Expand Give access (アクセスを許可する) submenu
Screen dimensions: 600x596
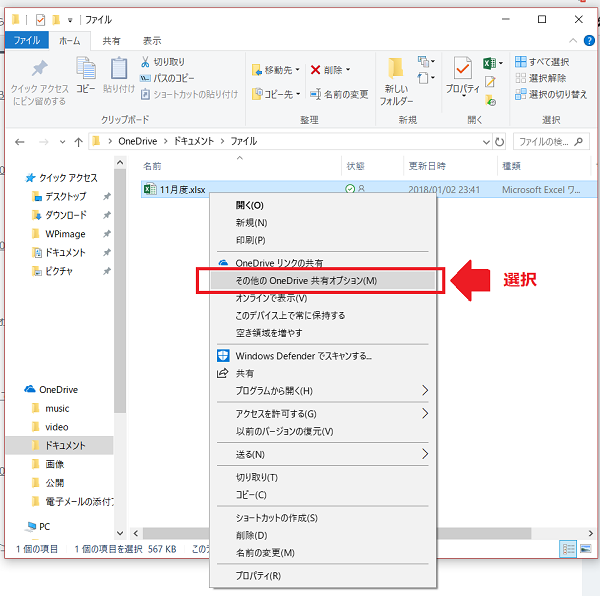coord(425,414)
